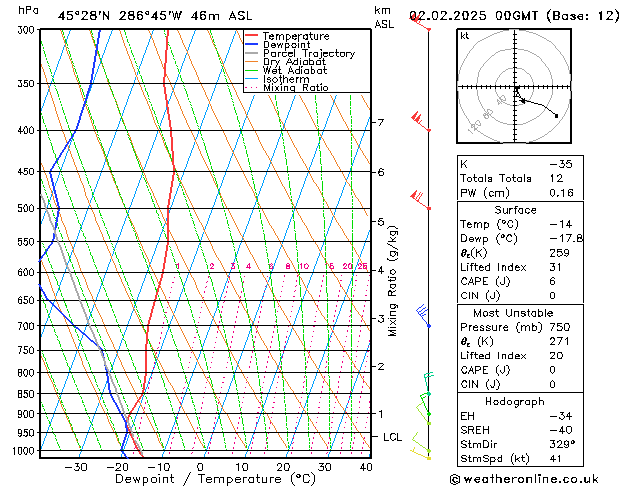The width and height of the screenshot is (629, 486).
Task: Click the 'Dry Adiabat' legend entry
Action: tap(286, 62)
